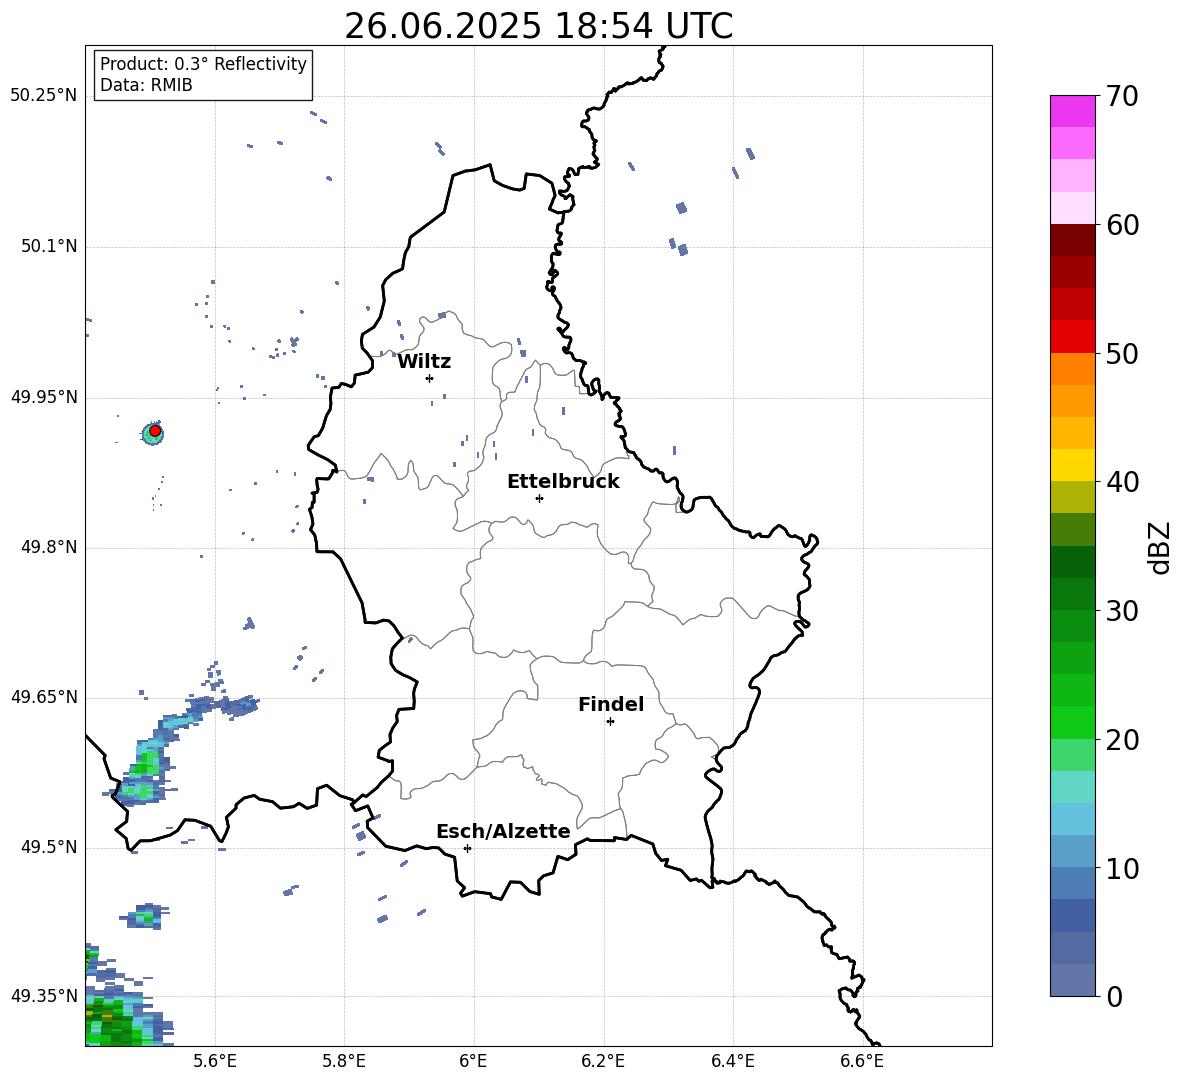The height and width of the screenshot is (1081, 1184).
Task: Click the 5.8°E longitude label
Action: tap(344, 1061)
